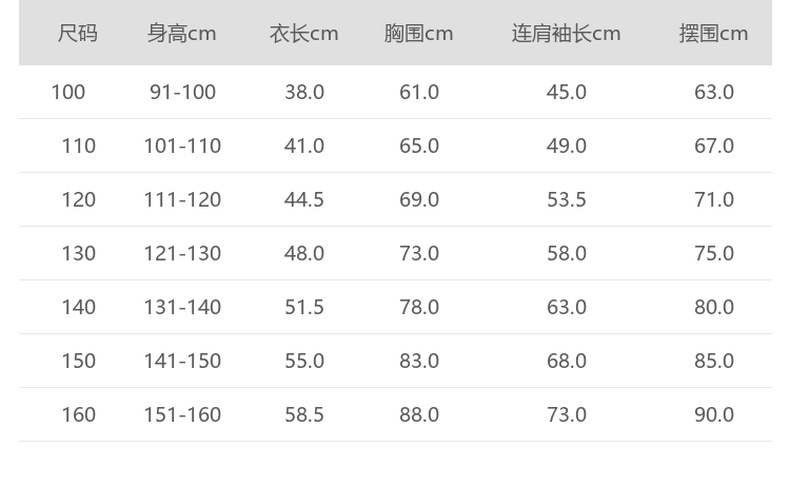Select the 90.0 hem circumference value
790x485 pixels.
point(714,415)
